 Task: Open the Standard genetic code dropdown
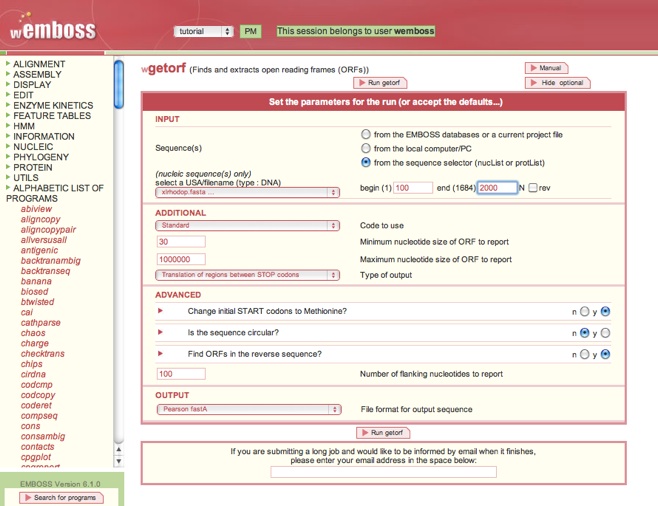[247, 225]
